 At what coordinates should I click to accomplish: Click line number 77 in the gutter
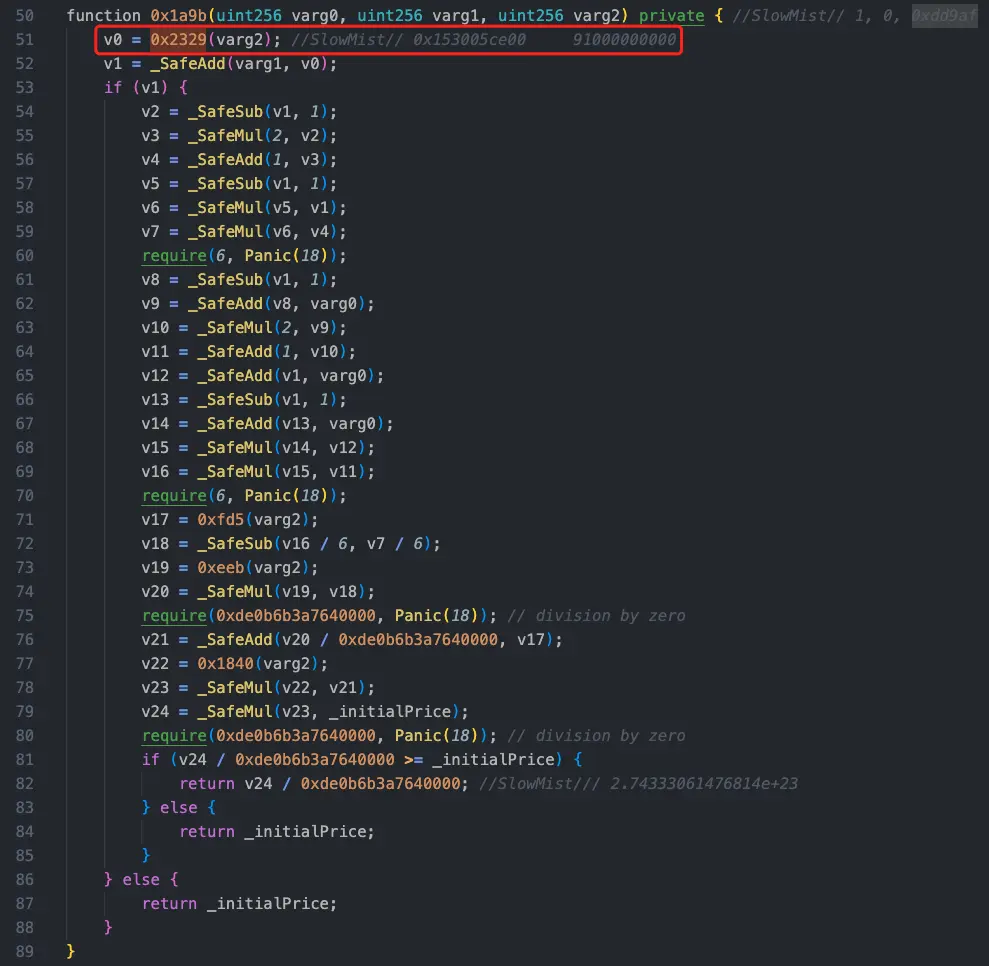tap(25, 663)
